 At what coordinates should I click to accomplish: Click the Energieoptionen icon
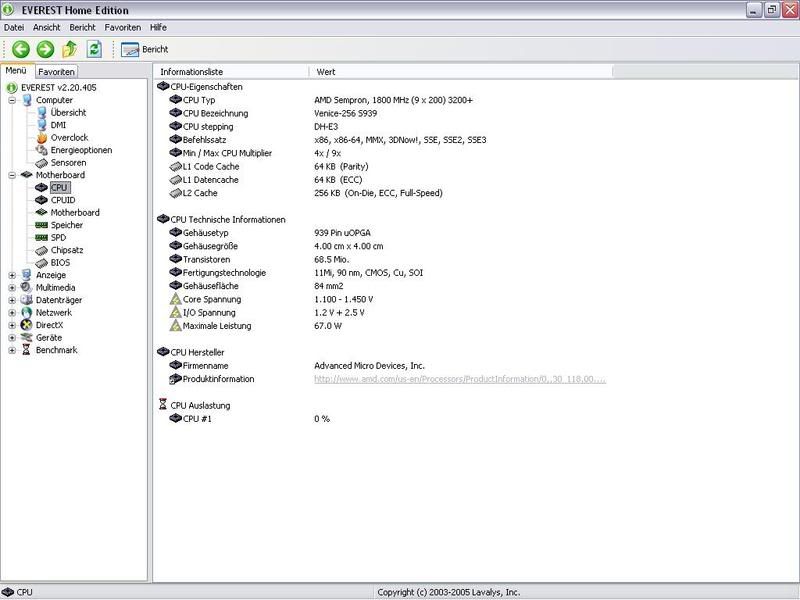[x=42, y=150]
